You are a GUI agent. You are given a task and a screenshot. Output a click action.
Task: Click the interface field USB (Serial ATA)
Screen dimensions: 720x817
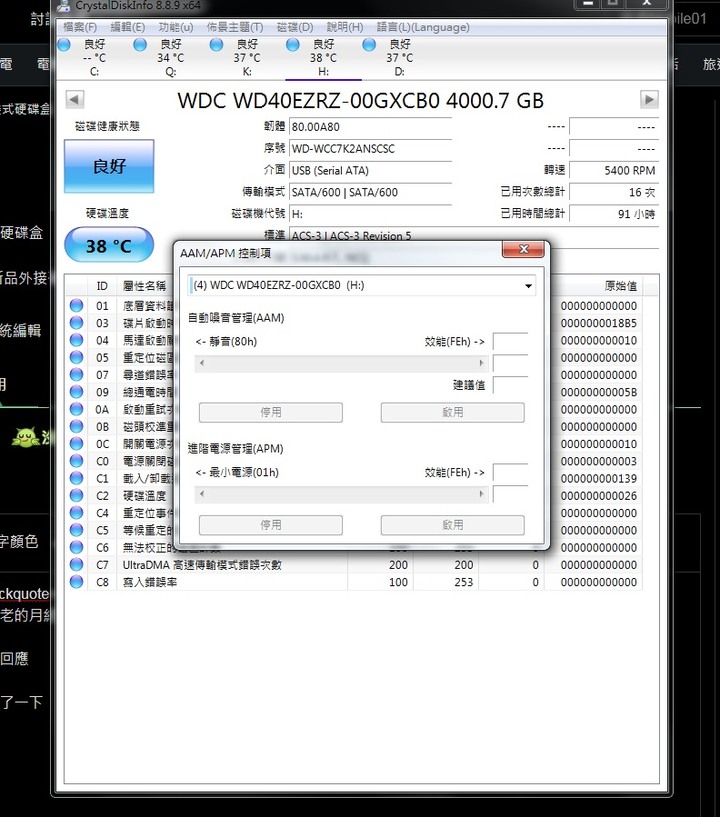click(x=370, y=171)
